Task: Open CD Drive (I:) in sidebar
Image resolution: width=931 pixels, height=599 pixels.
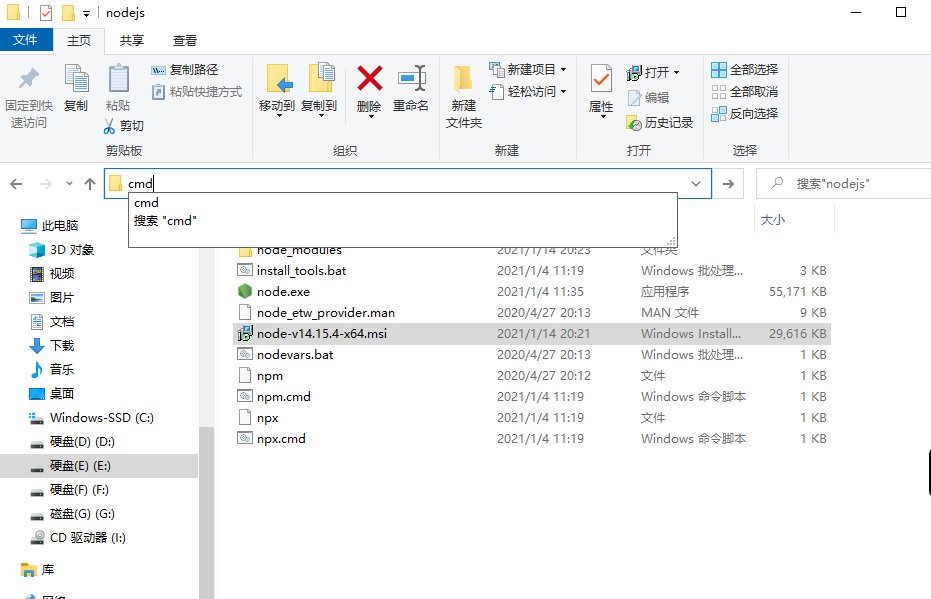Action: pos(78,538)
